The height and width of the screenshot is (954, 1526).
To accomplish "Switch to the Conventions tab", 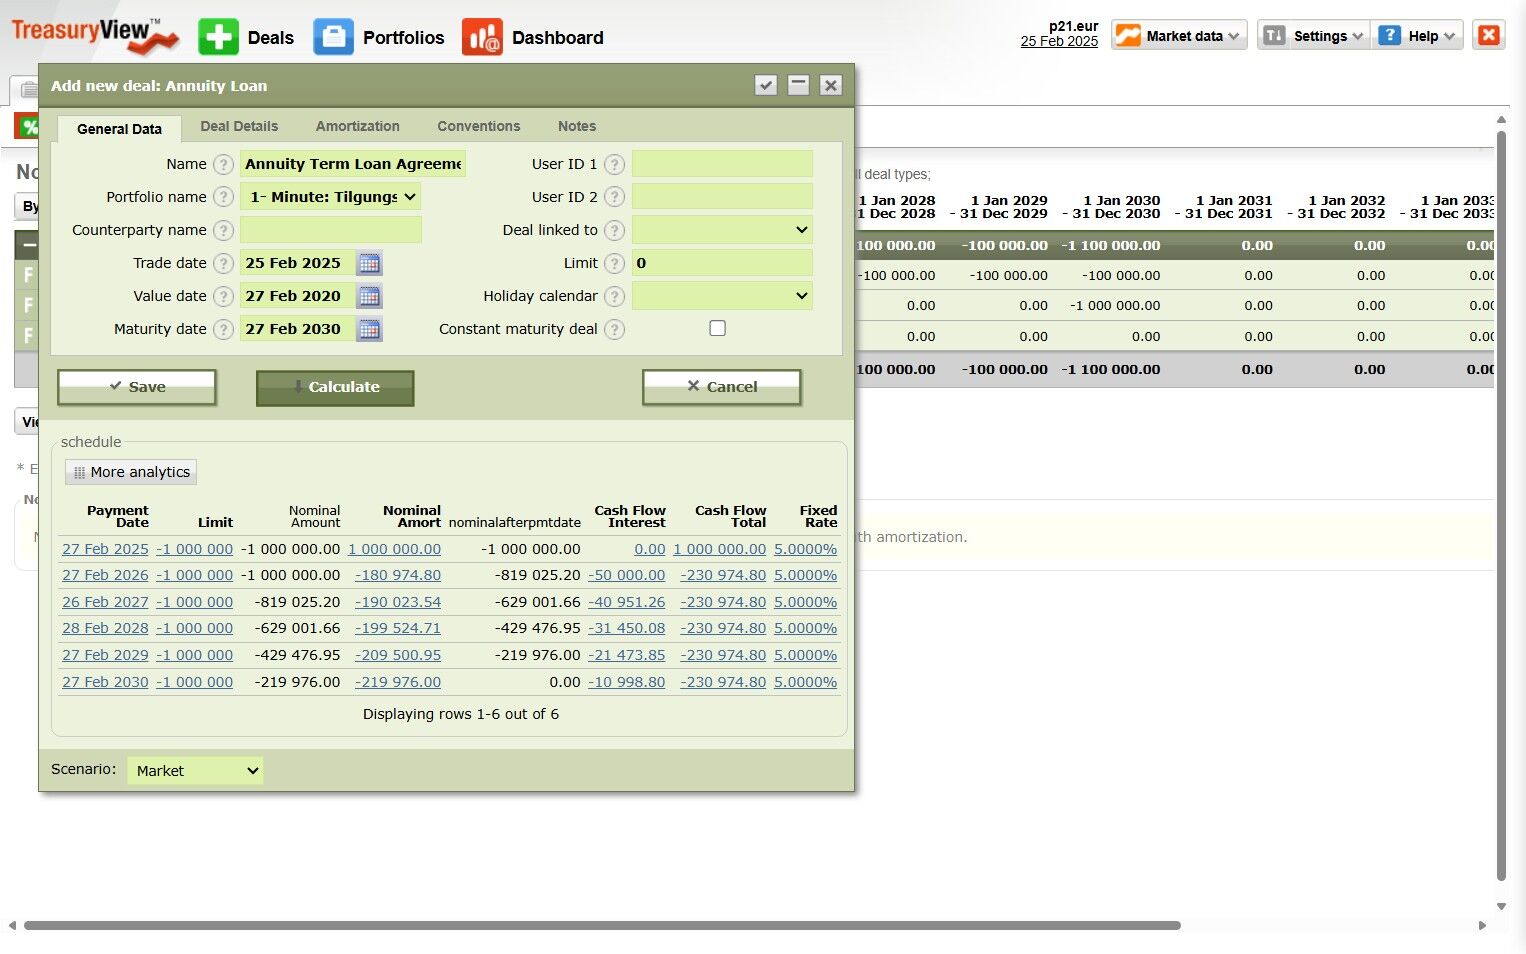I will pyautogui.click(x=479, y=126).
